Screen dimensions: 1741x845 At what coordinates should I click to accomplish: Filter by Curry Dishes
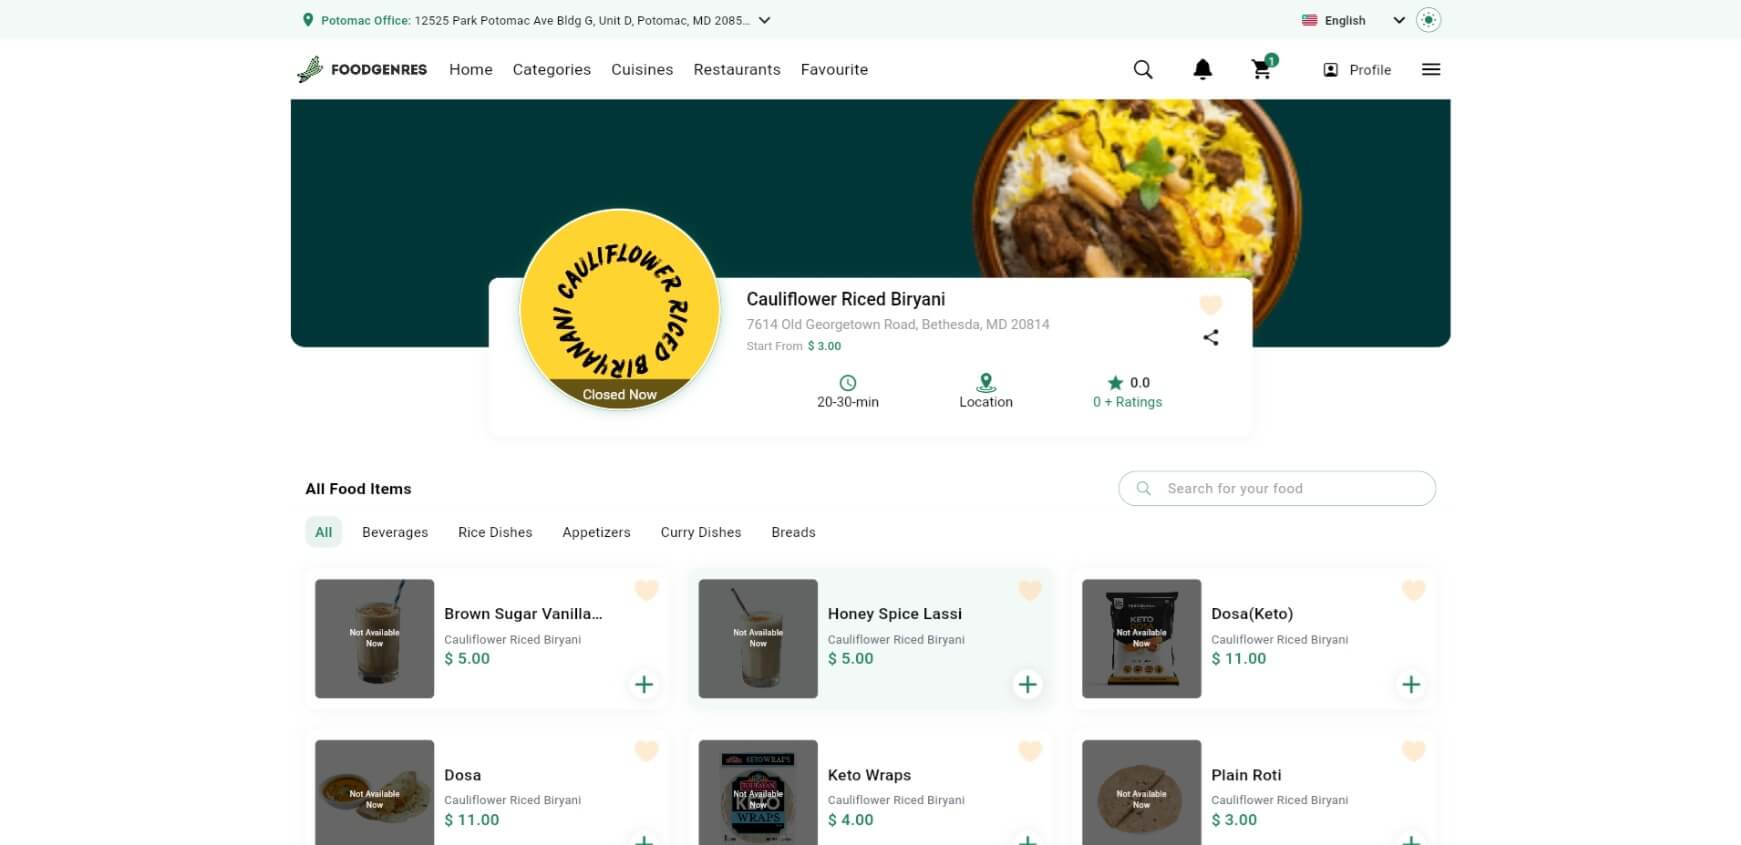pos(701,532)
